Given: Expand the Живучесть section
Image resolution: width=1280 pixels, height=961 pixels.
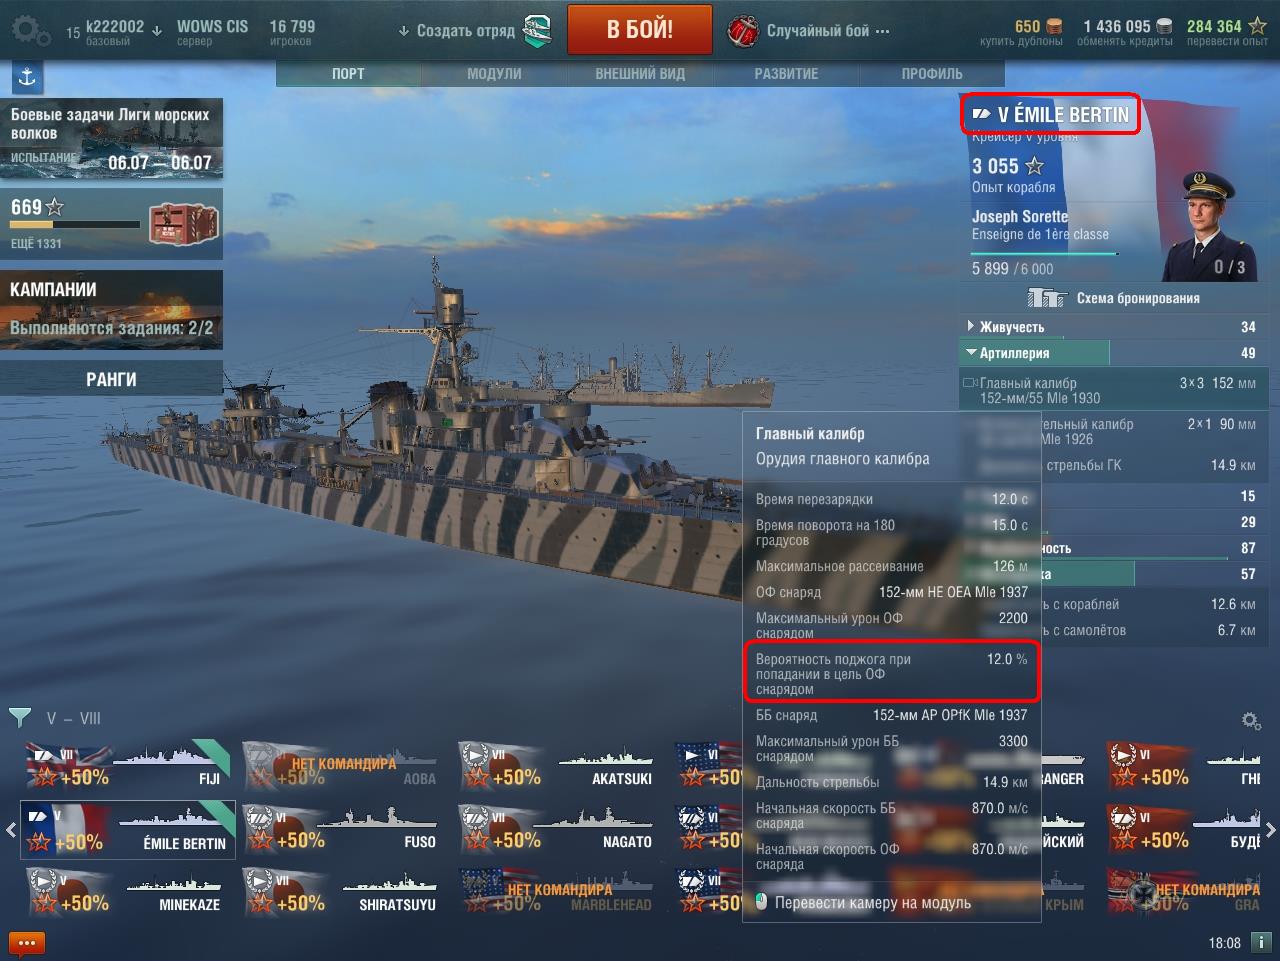Looking at the screenshot, I should pos(1111,327).
